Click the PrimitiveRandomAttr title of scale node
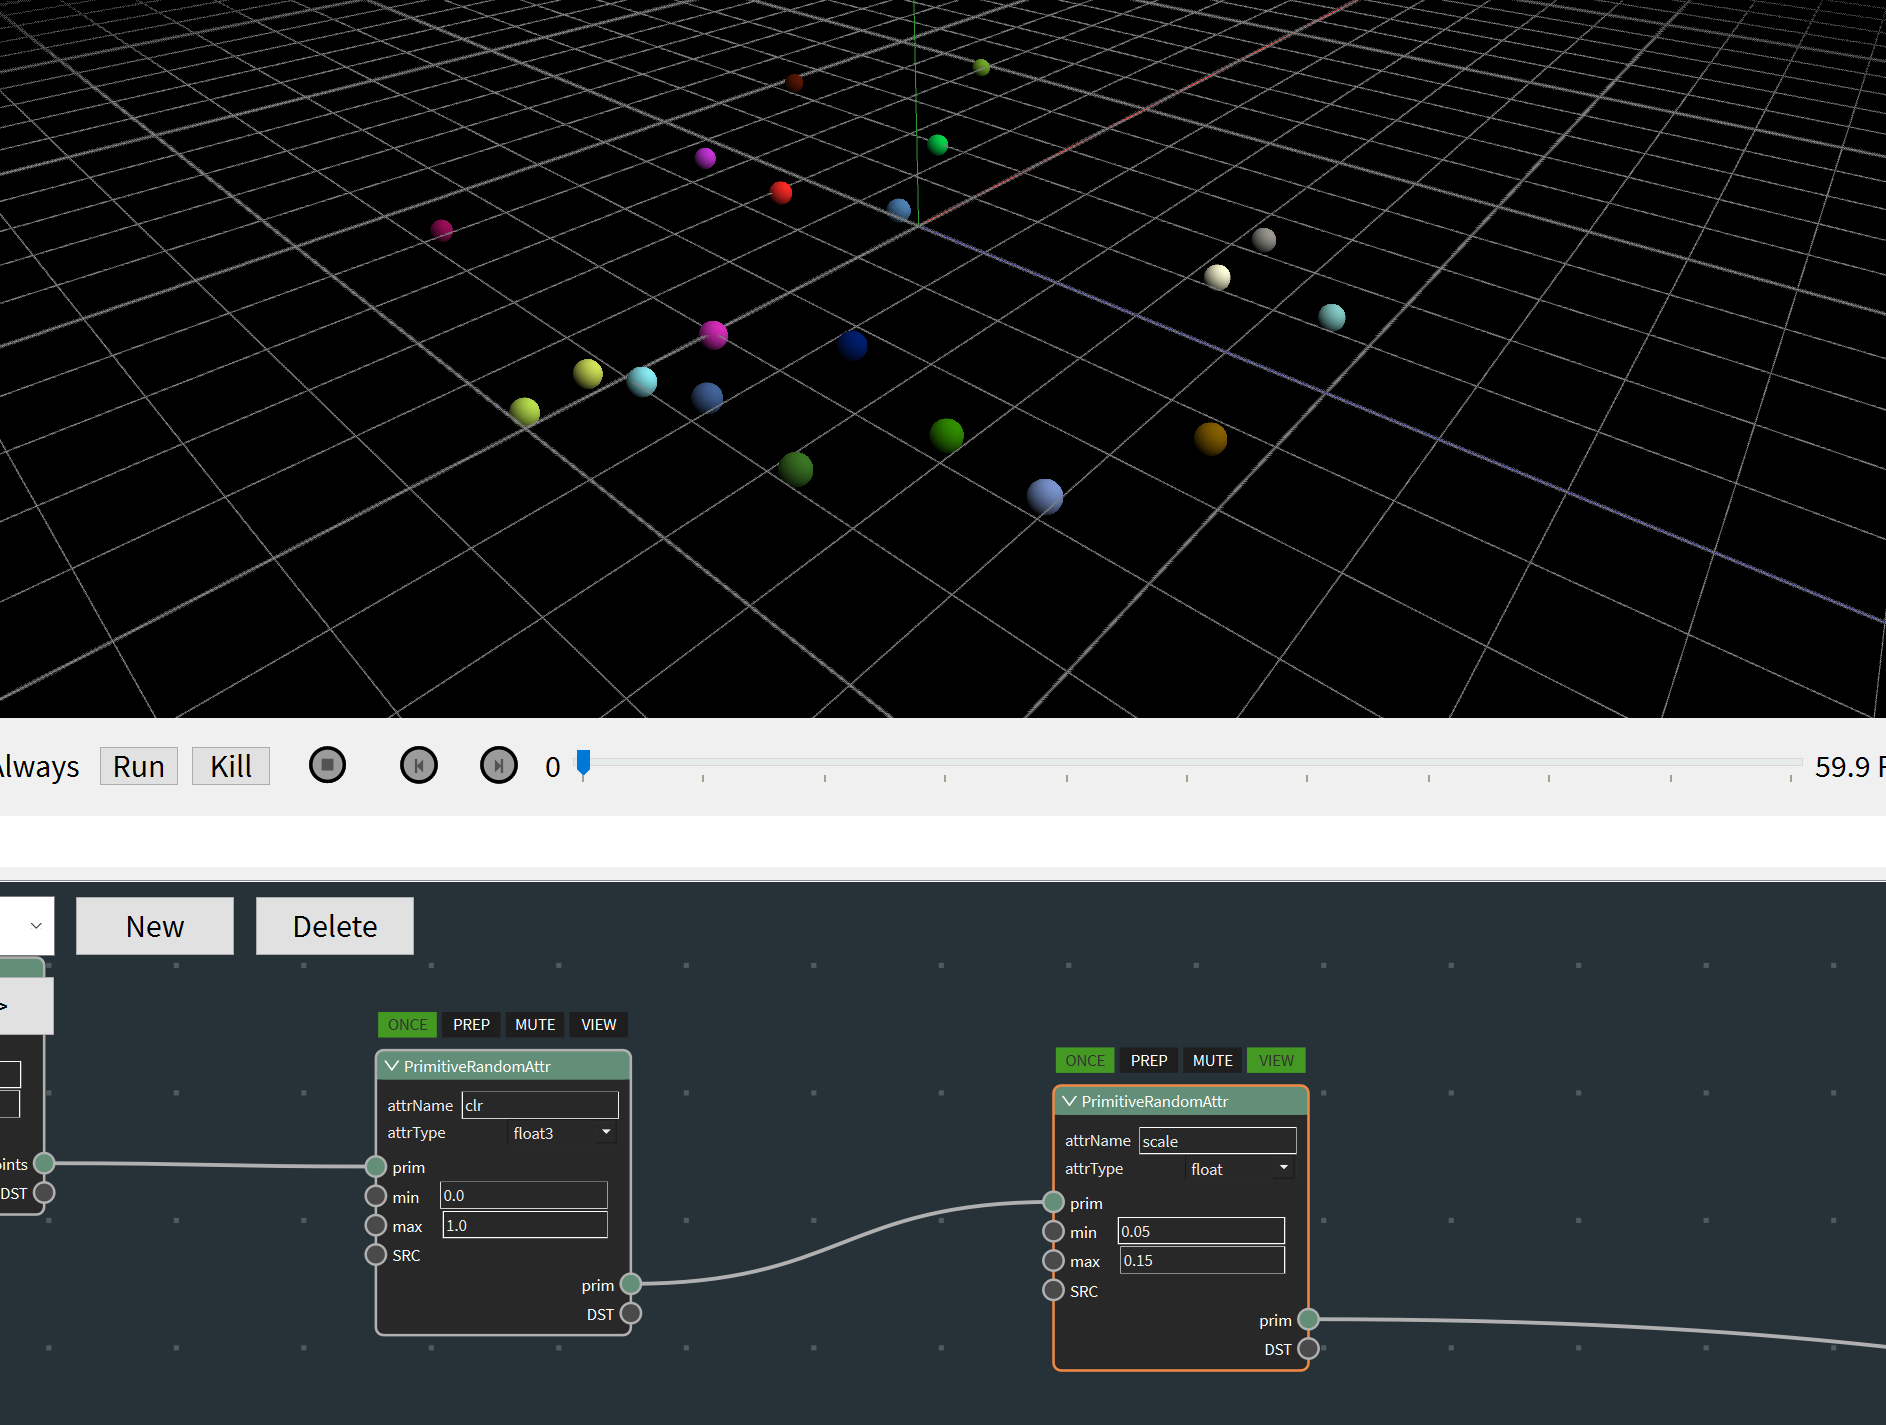Viewport: 1886px width, 1425px height. pos(1155,1101)
